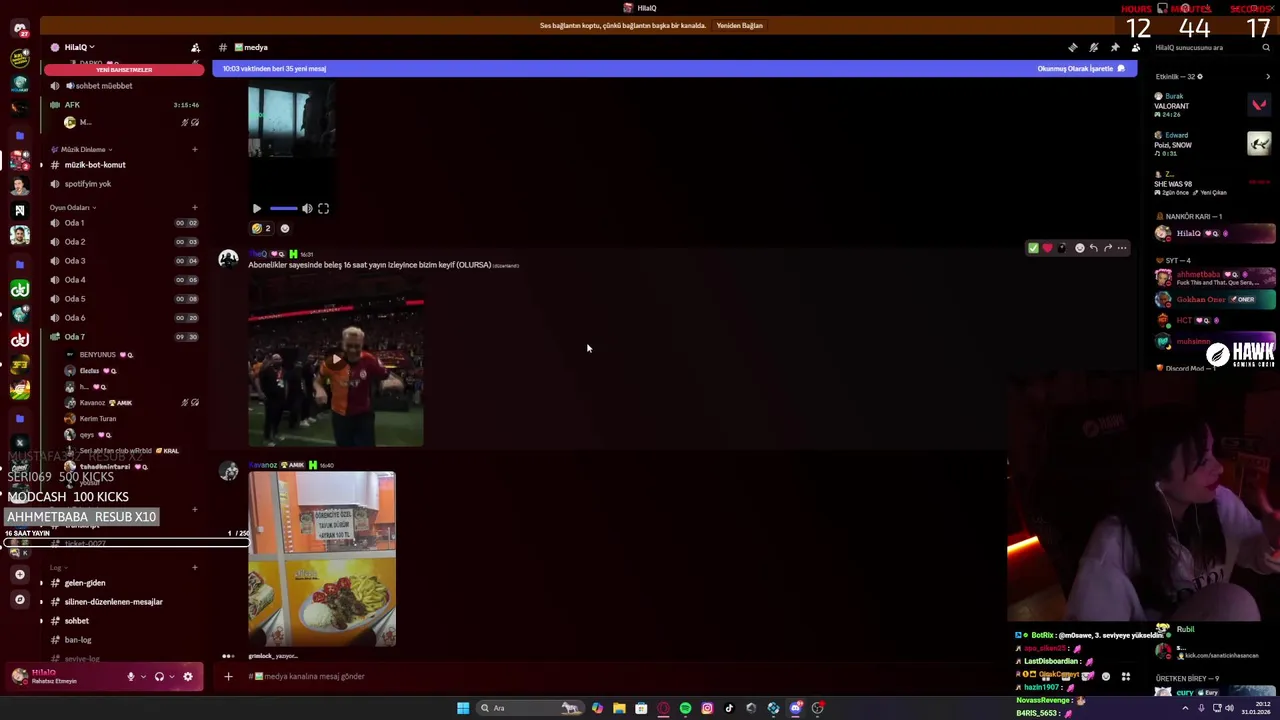Image resolution: width=1280 pixels, height=720 pixels.
Task: Add reaction smiley below first video
Action: 285,228
